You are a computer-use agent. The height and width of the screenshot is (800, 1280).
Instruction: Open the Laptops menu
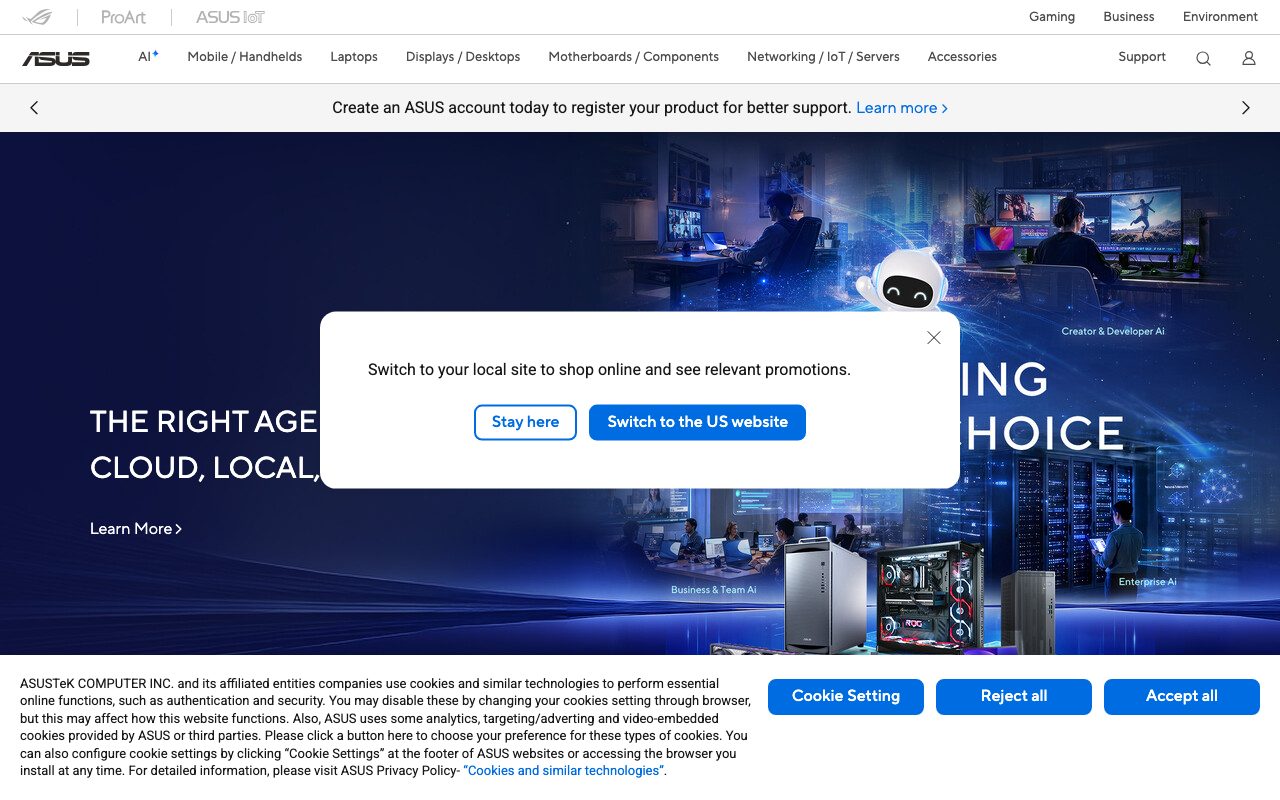click(x=354, y=57)
